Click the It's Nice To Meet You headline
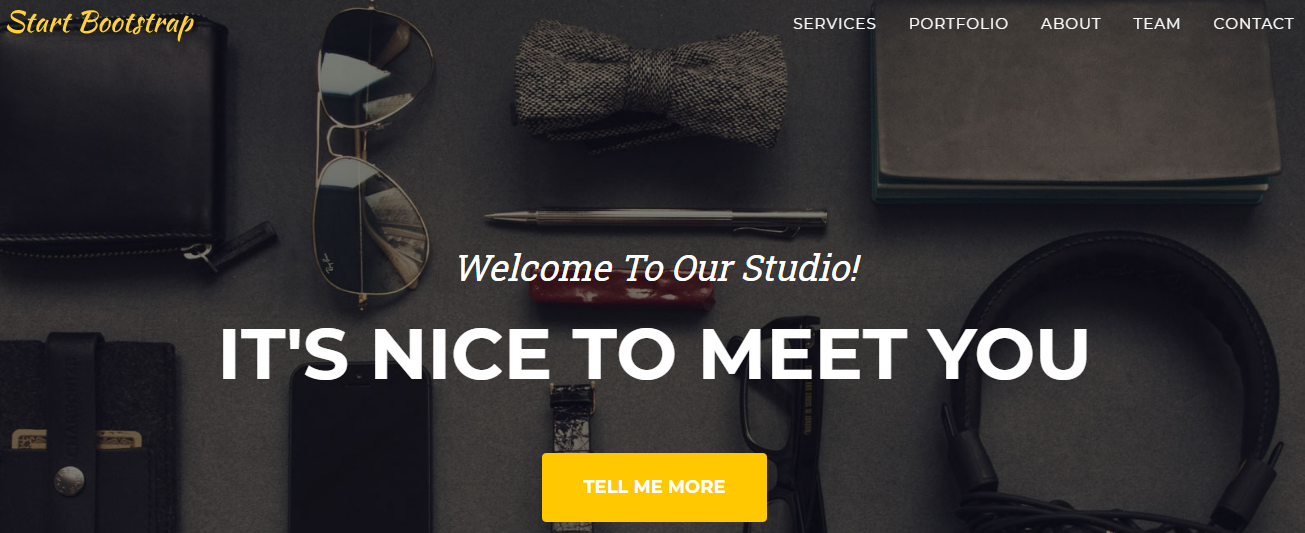The image size is (1305, 533). pyautogui.click(x=654, y=354)
